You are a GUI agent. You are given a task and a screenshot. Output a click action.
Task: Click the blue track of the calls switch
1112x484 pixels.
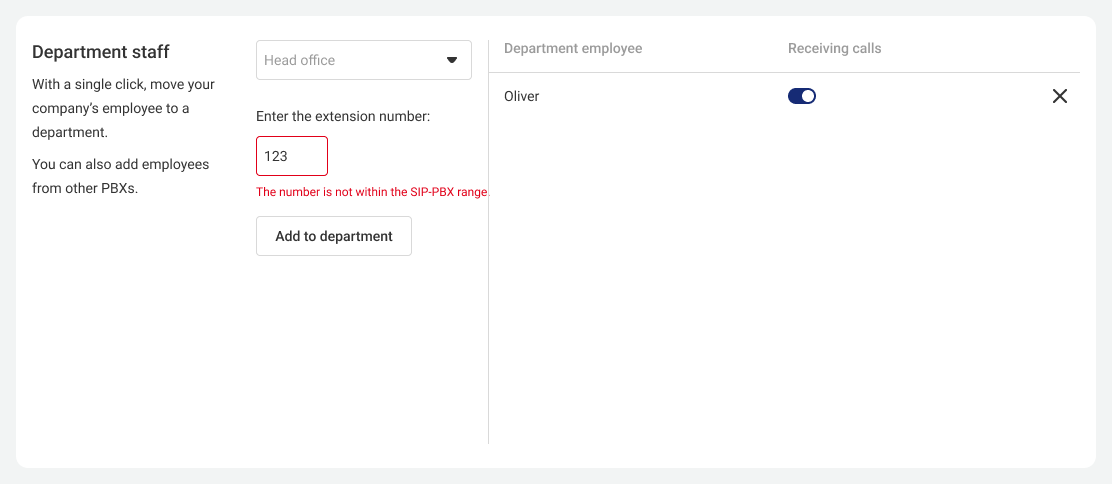[794, 96]
